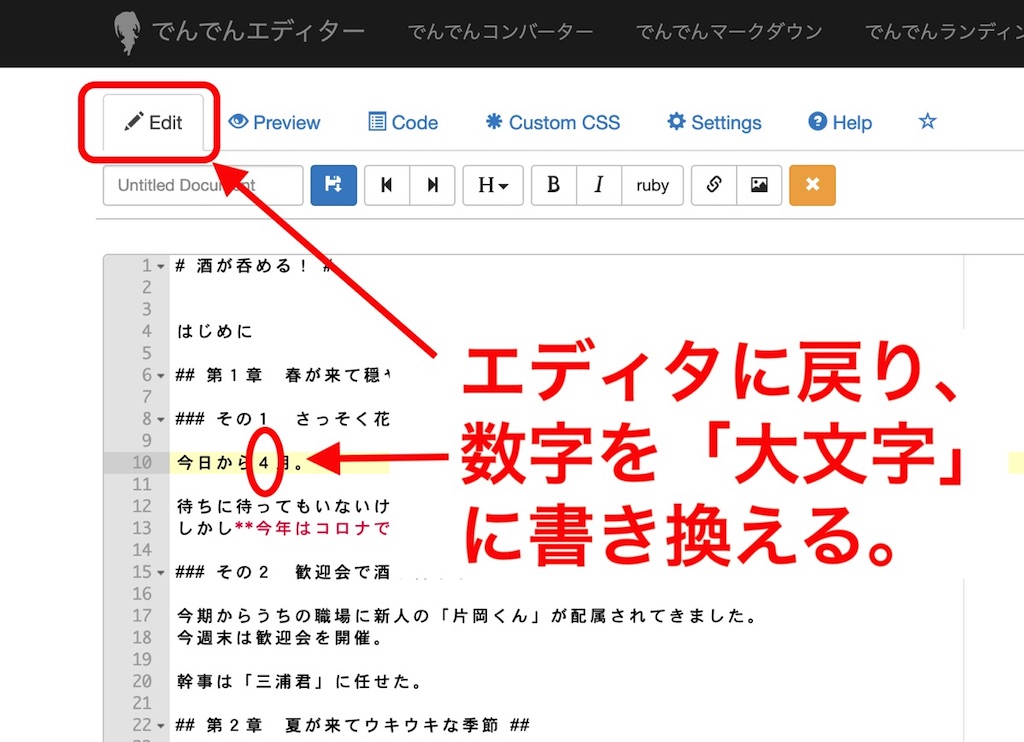The image size is (1024, 742).
Task: Insert a hyperlink using the link icon
Action: coord(714,185)
